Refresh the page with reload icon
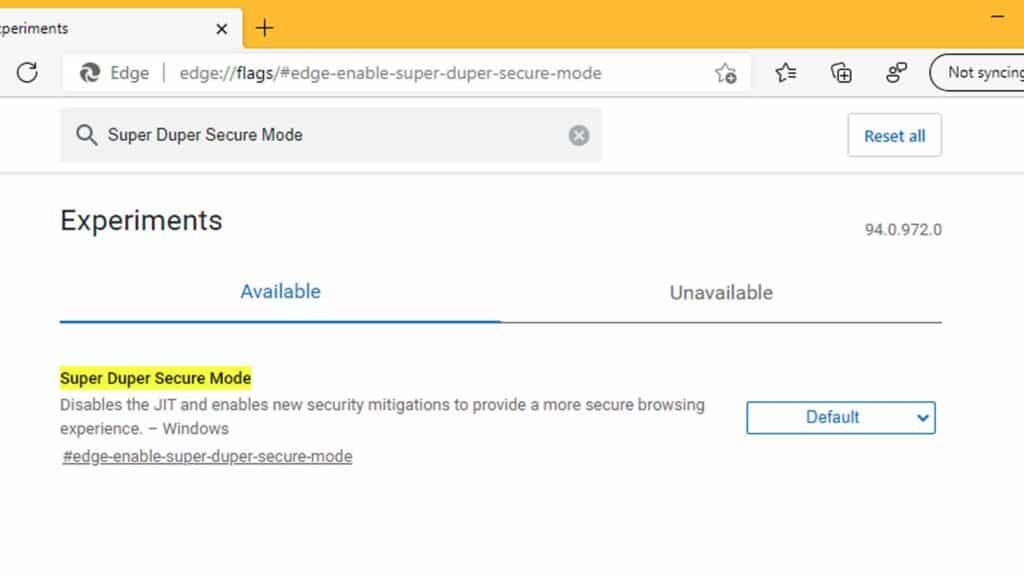The height and width of the screenshot is (576, 1024). coord(27,72)
